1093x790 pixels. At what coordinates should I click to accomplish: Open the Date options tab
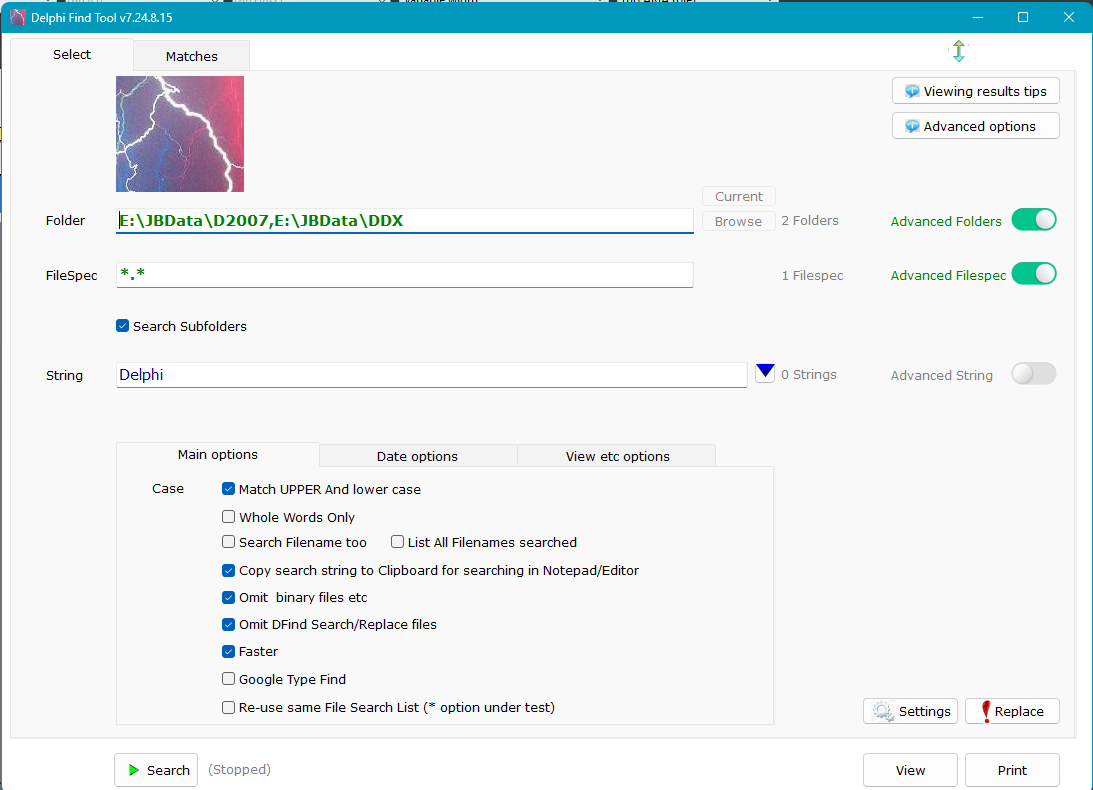coord(417,456)
